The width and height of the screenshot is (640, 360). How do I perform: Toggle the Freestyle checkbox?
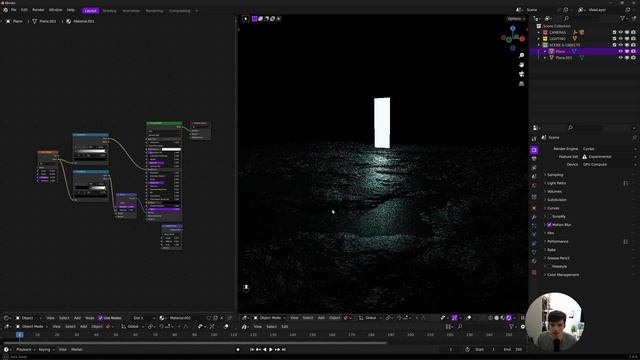click(549, 267)
